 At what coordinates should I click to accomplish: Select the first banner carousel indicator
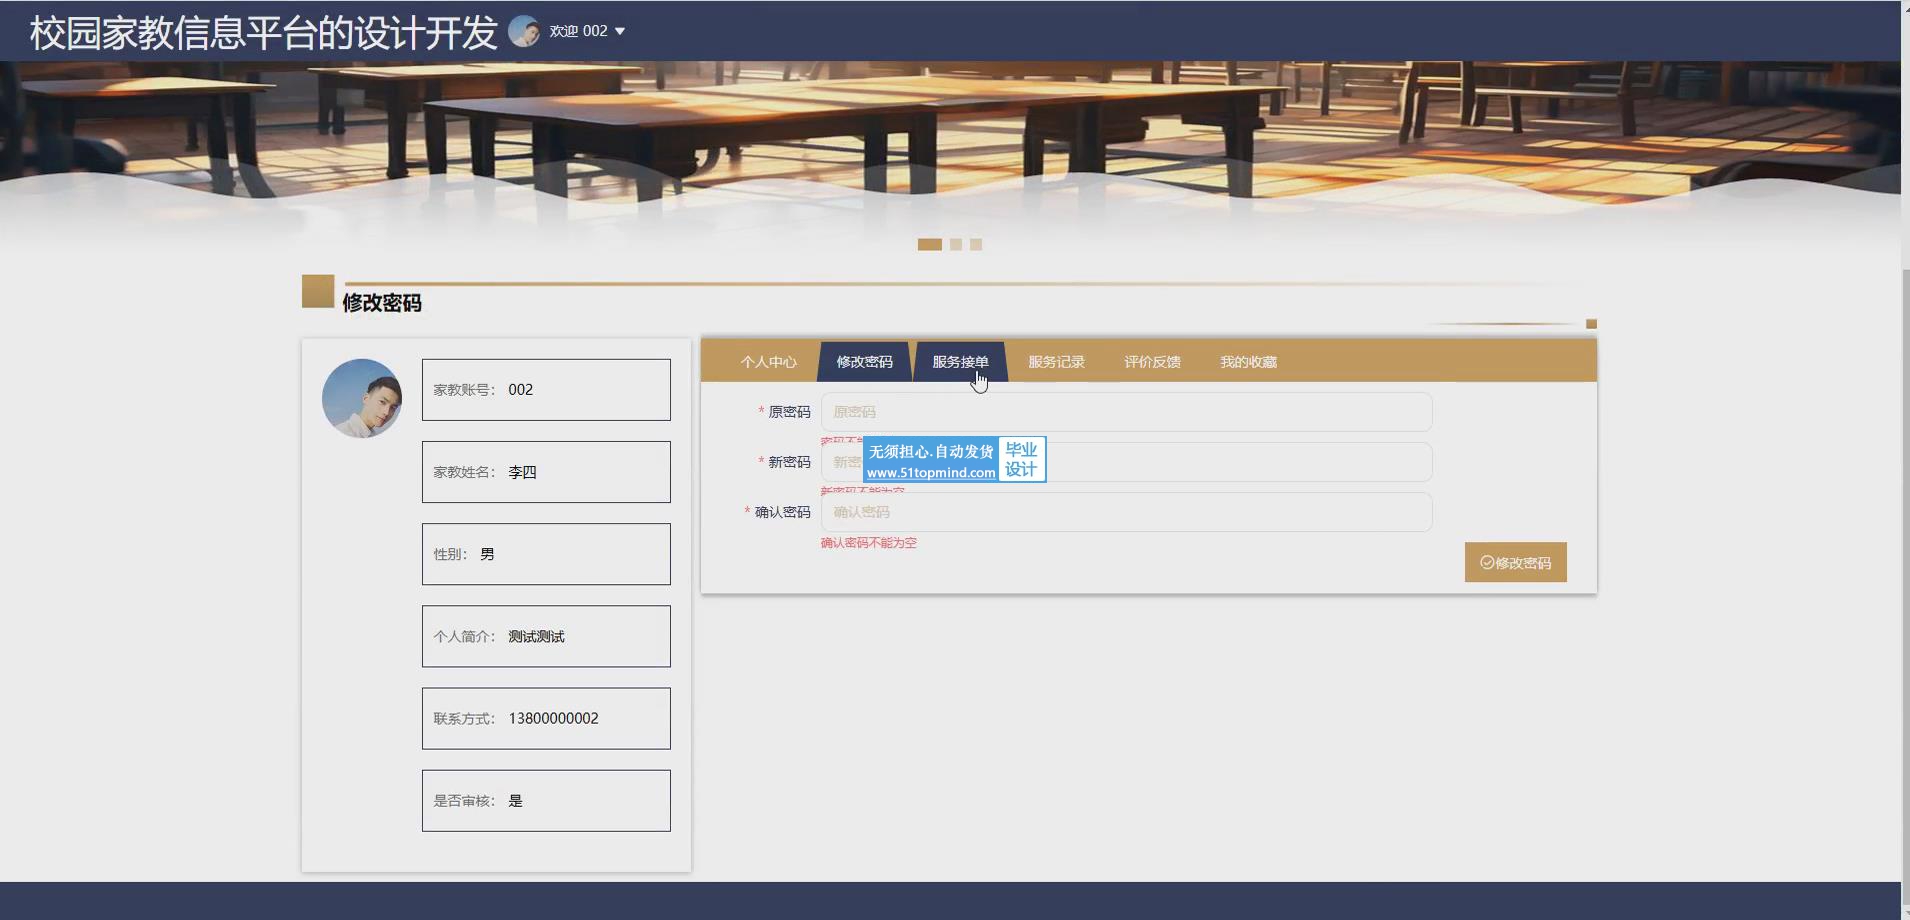pyautogui.click(x=929, y=244)
